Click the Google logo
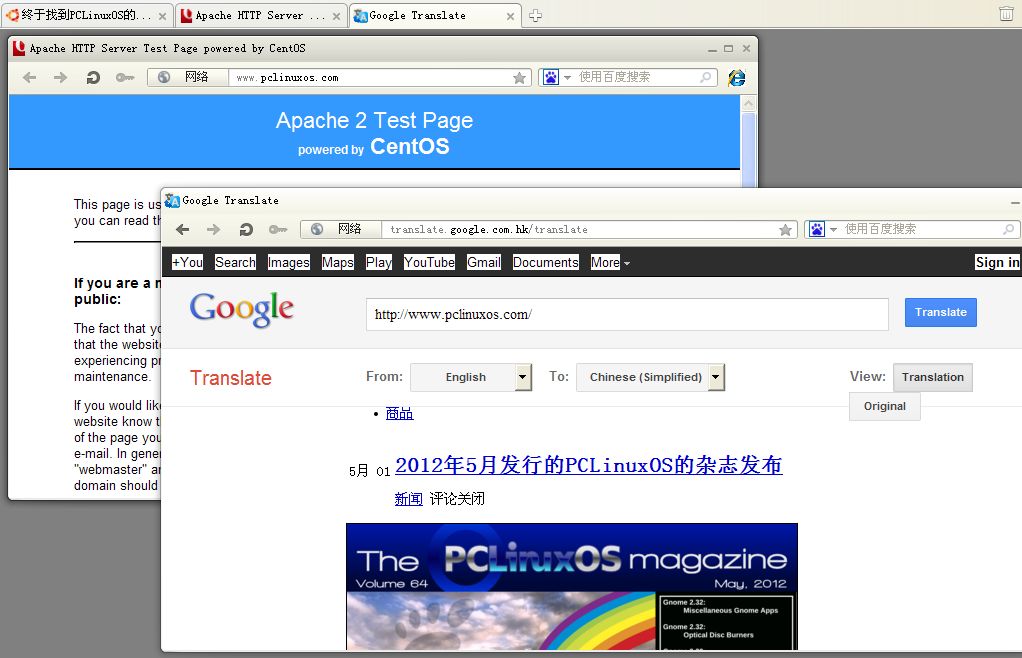 click(242, 309)
